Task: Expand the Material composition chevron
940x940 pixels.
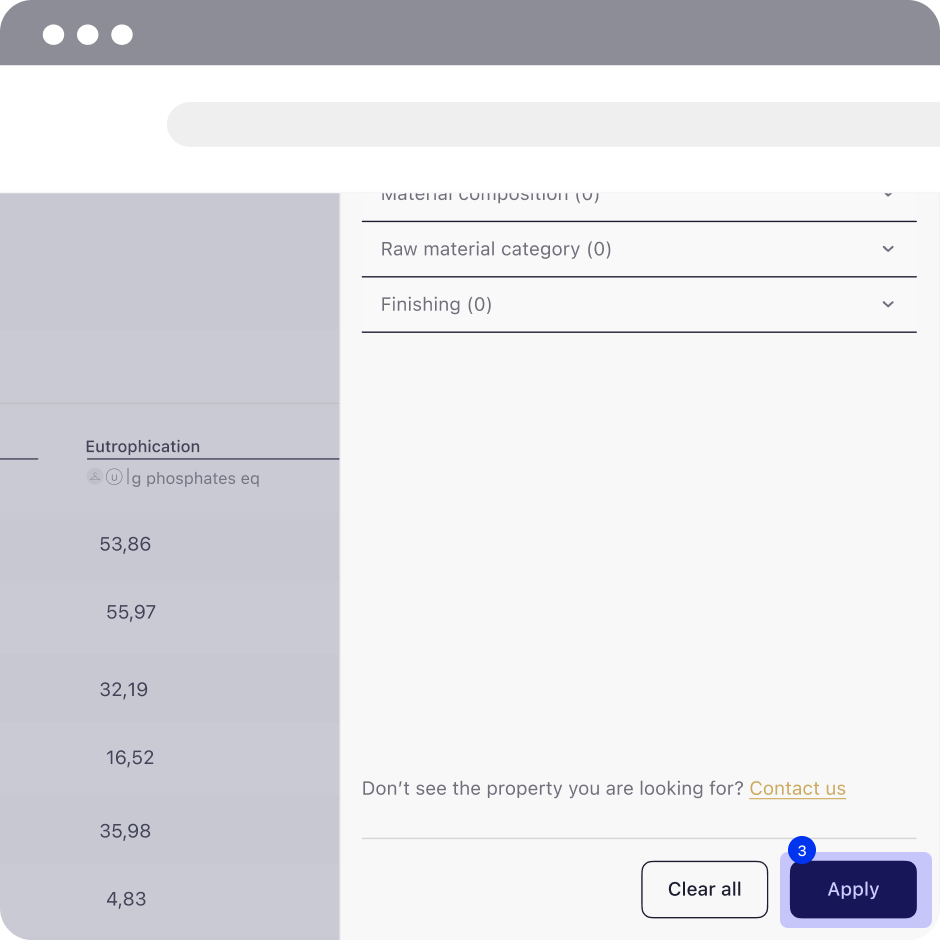Action: 888,195
